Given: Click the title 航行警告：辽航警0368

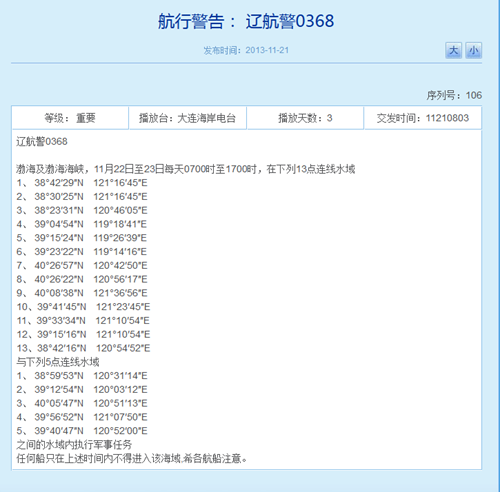Looking at the screenshot, I should [246, 21].
